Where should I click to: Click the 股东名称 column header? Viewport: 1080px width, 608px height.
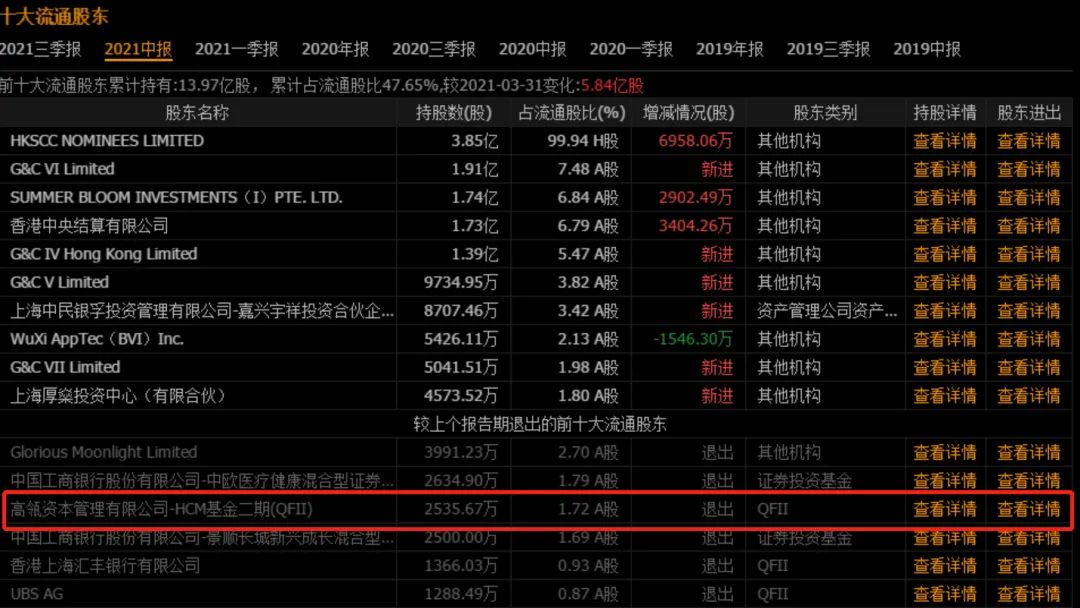click(197, 113)
